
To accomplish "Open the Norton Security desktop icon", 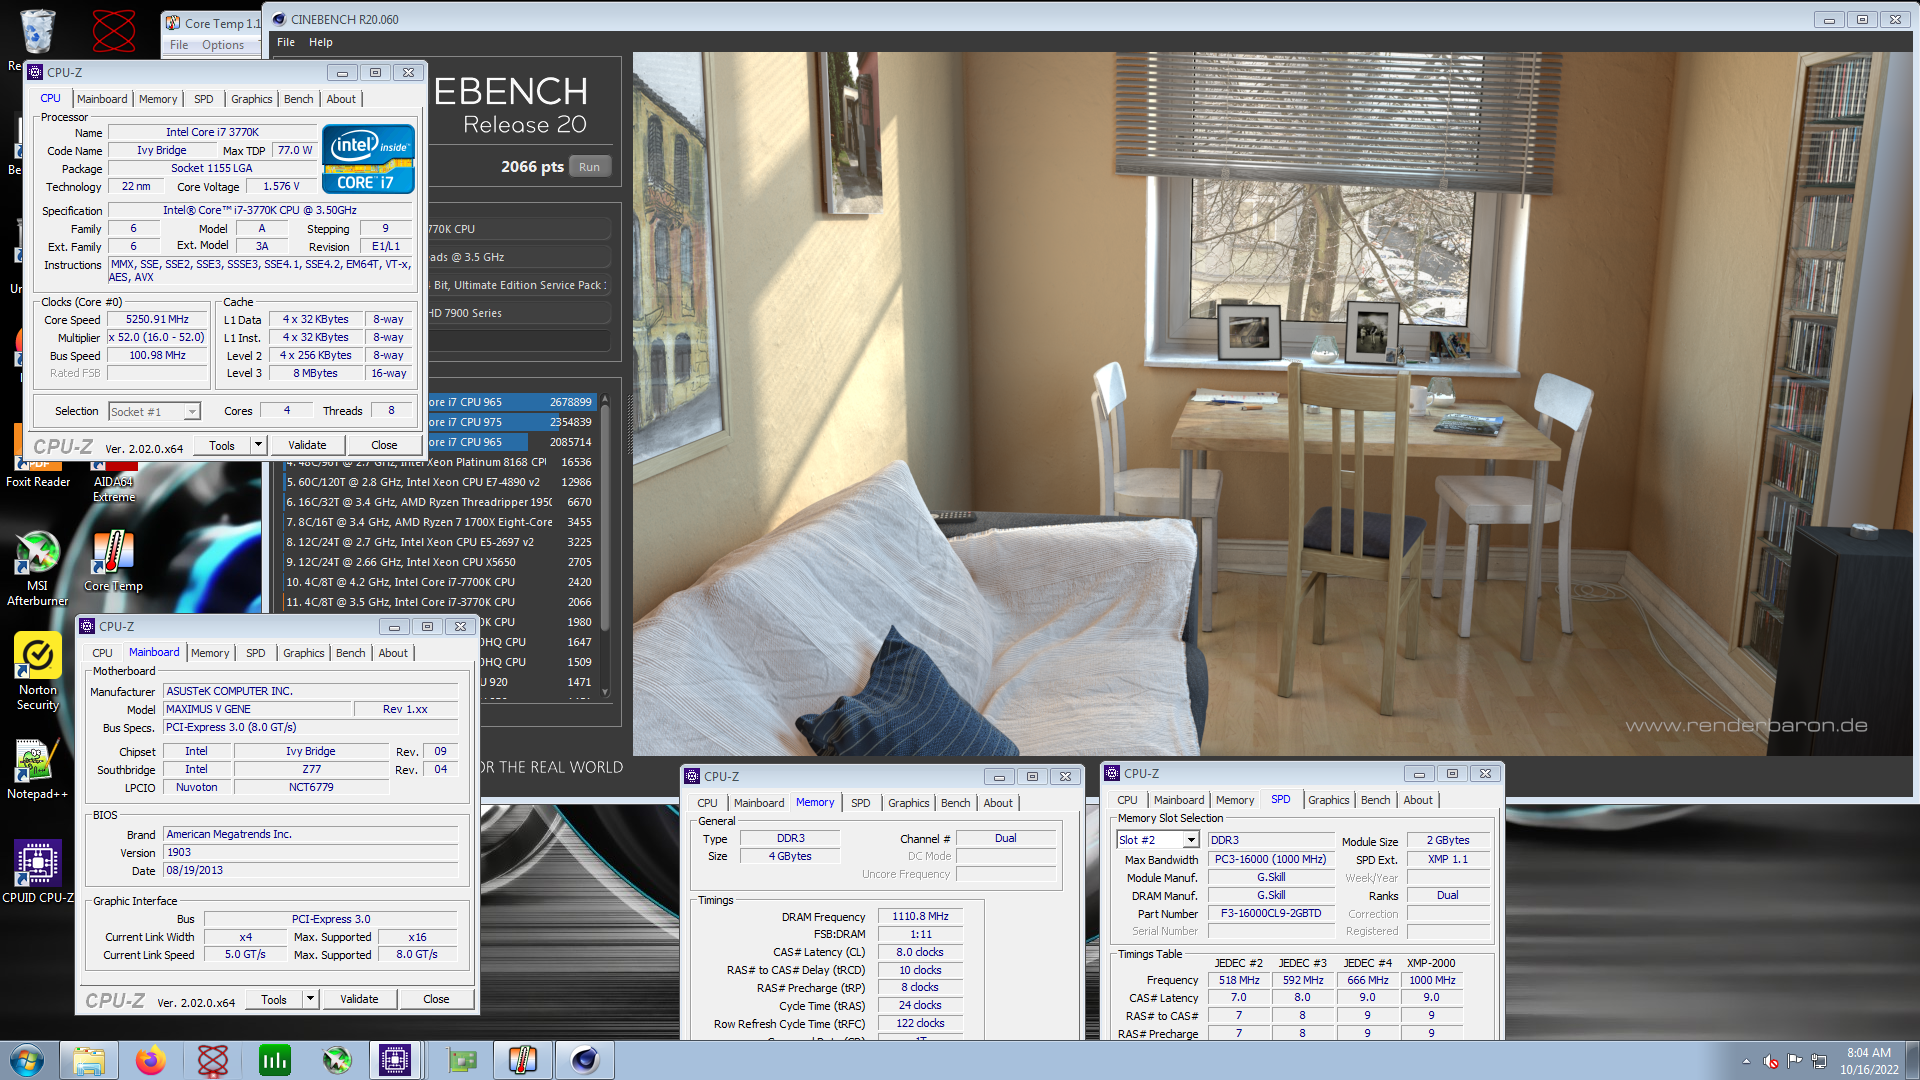I will [37, 671].
